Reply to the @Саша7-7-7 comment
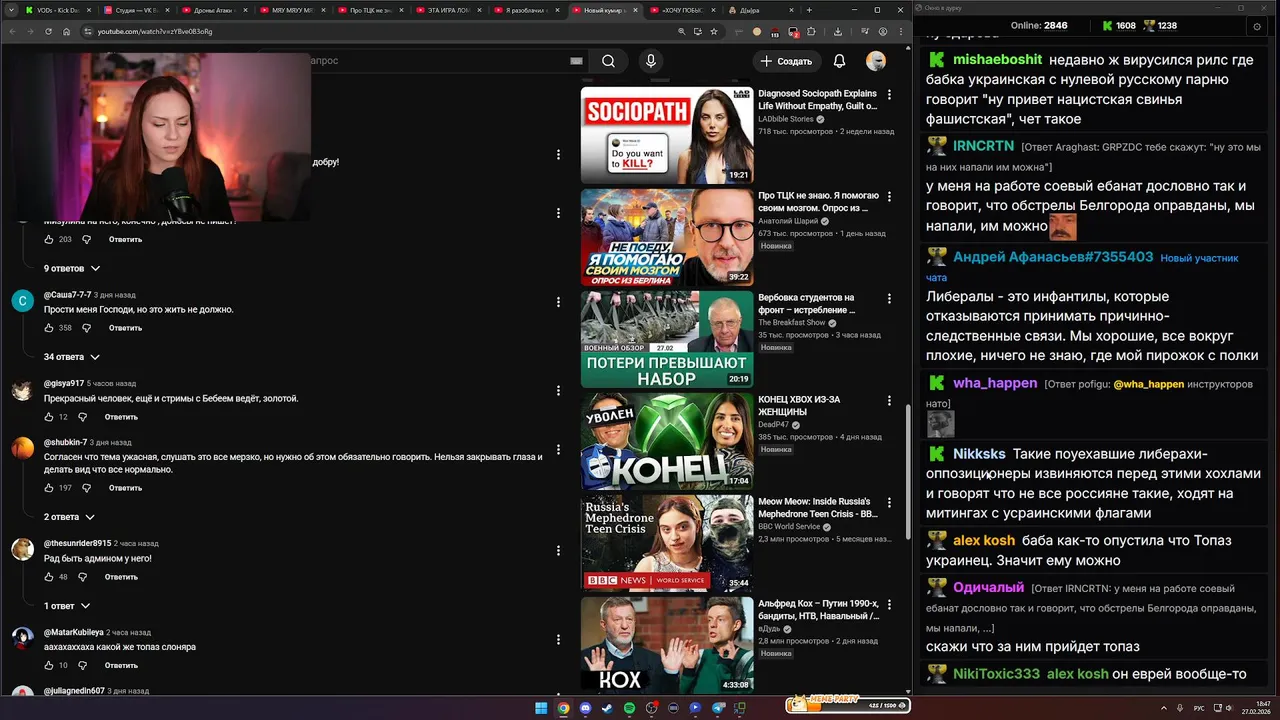The width and height of the screenshot is (1280, 720). point(125,328)
